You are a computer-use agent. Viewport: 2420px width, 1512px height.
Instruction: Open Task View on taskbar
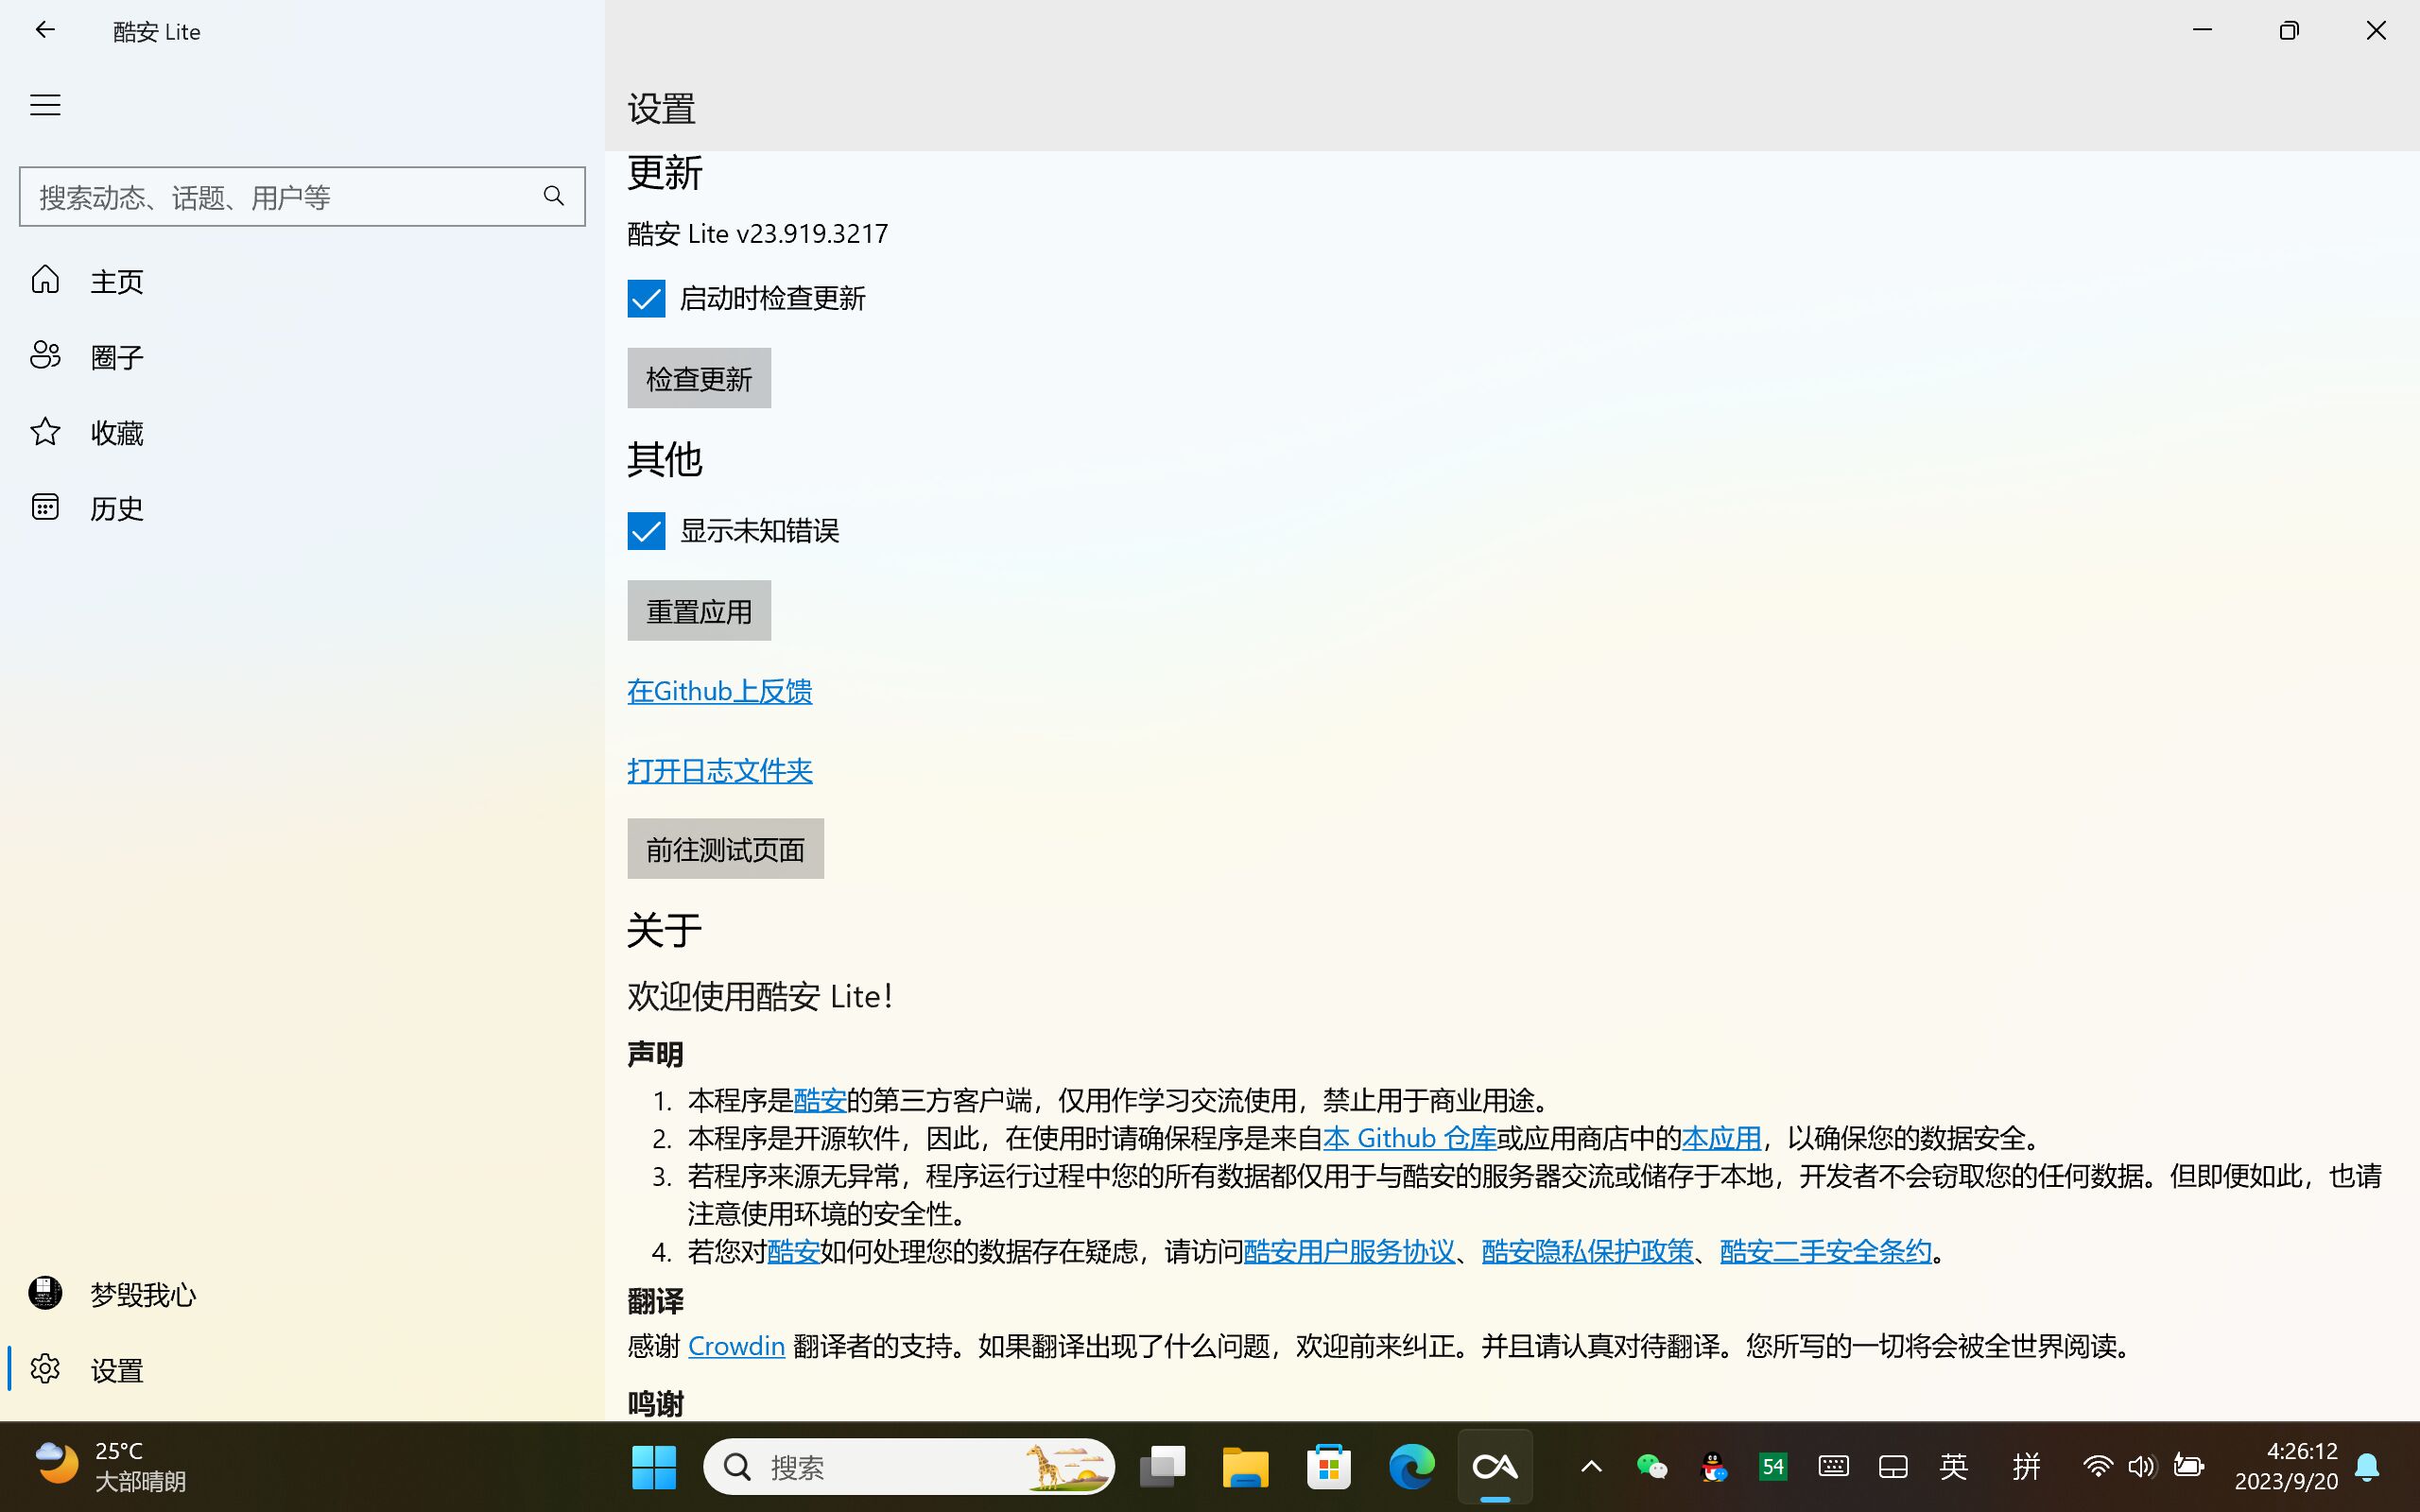(1162, 1466)
